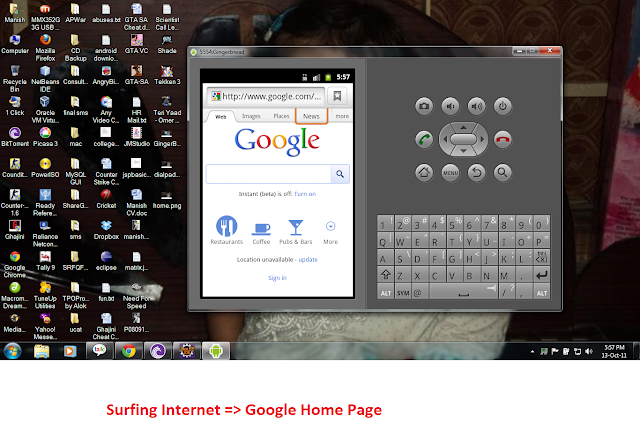
Task: Turn on Google Instant link
Action: [305, 194]
